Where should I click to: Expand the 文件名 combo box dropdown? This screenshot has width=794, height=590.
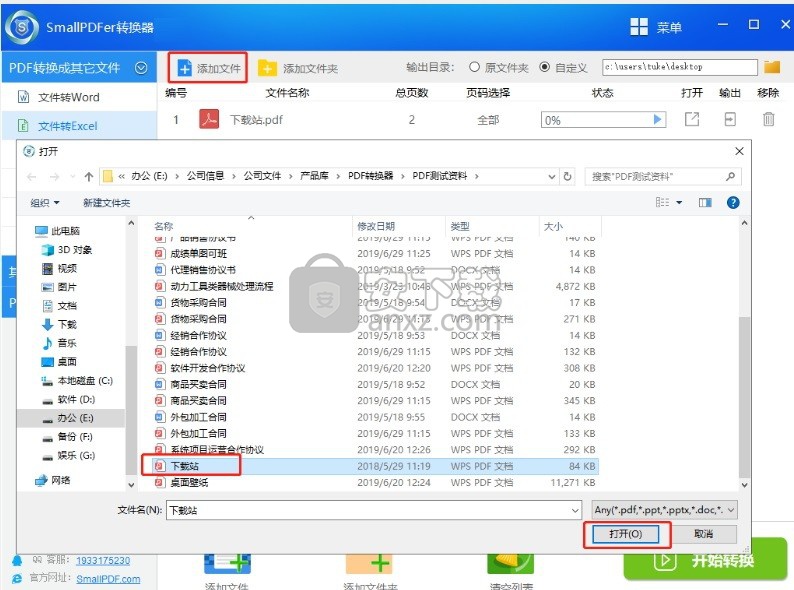click(575, 510)
